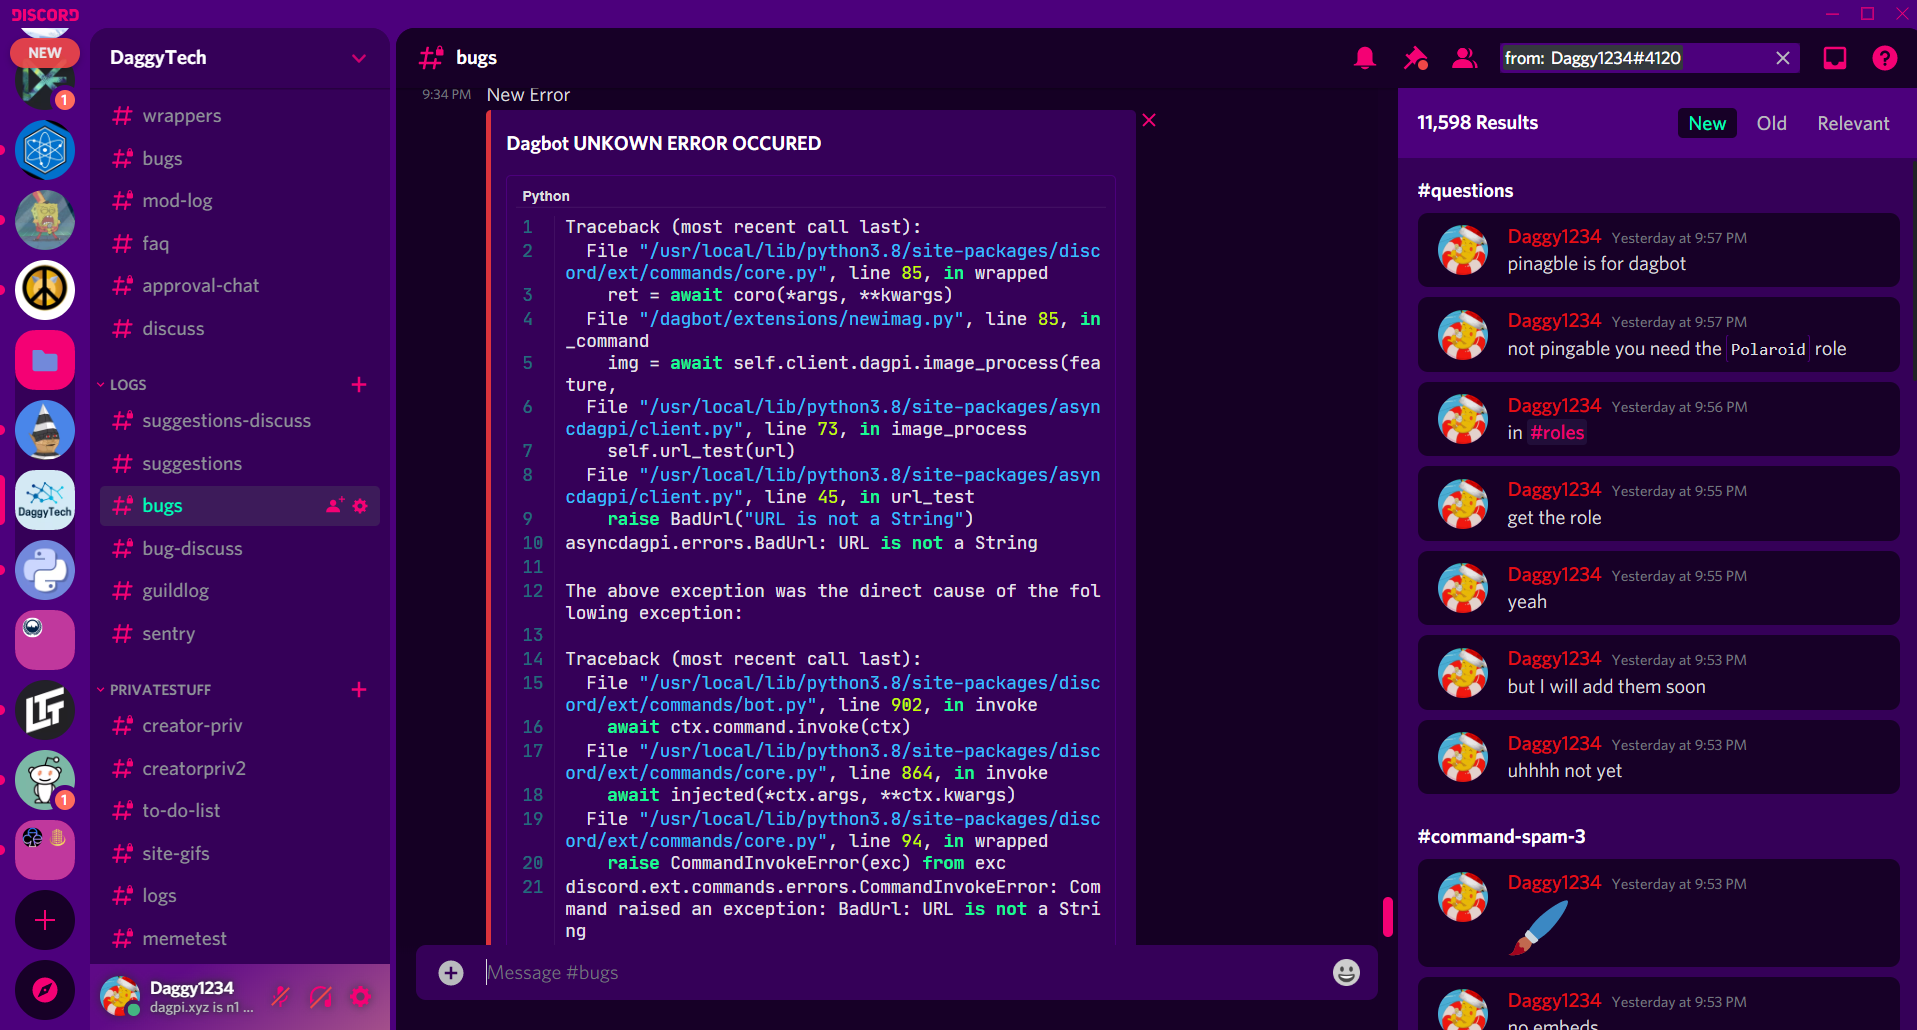Deafen yourself with the headphone icon
The width and height of the screenshot is (1917, 1030).
pos(321,997)
